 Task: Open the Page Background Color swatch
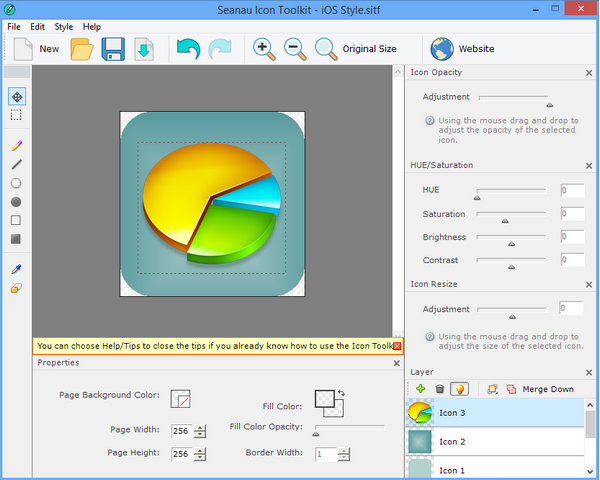tap(180, 398)
